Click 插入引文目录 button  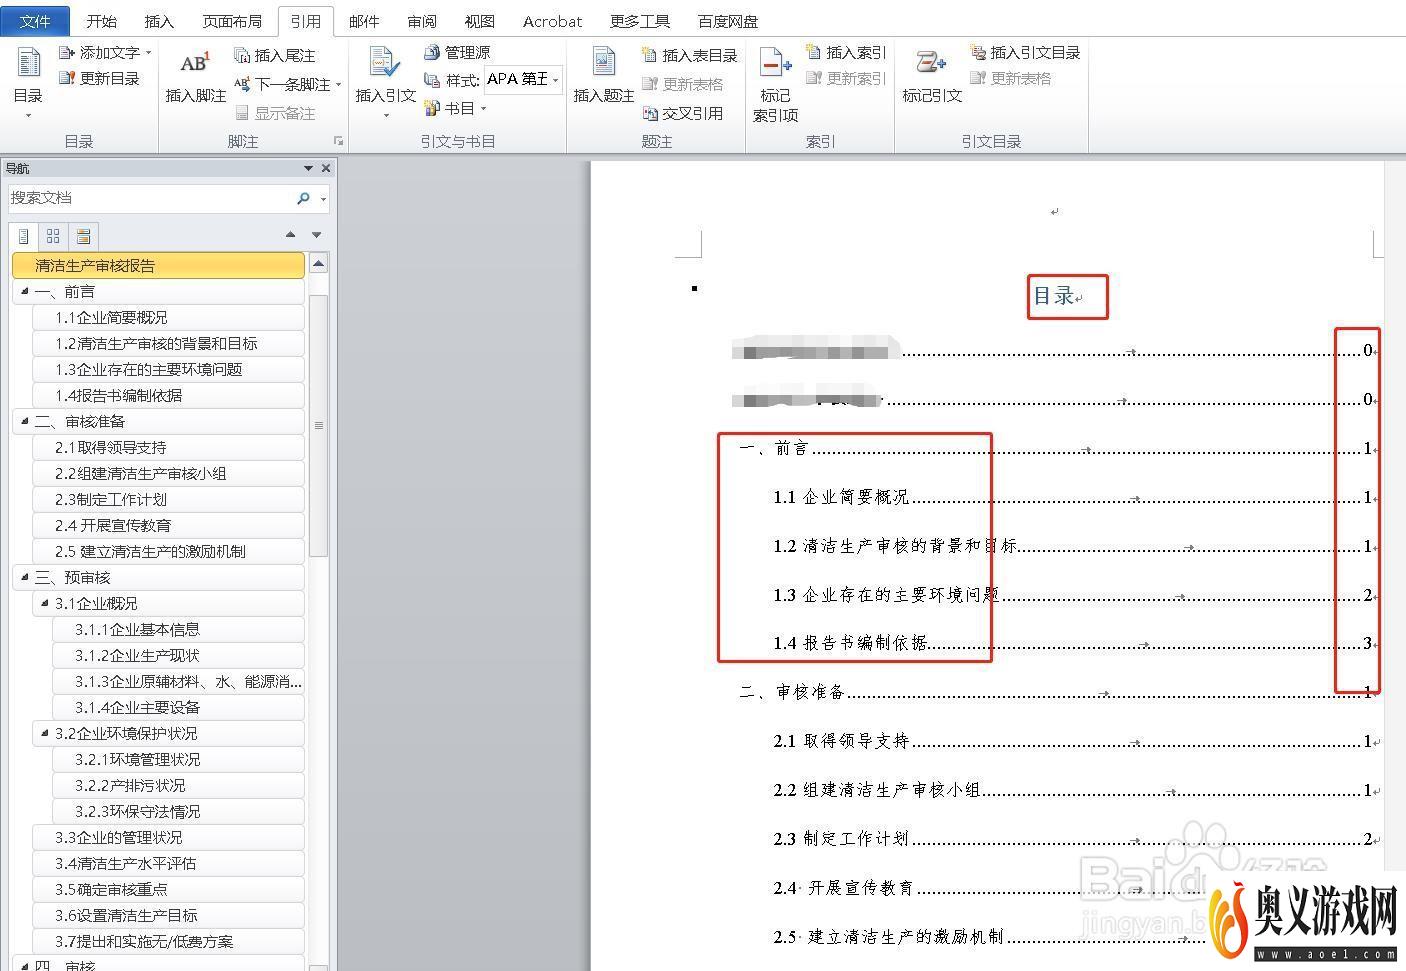1025,52
